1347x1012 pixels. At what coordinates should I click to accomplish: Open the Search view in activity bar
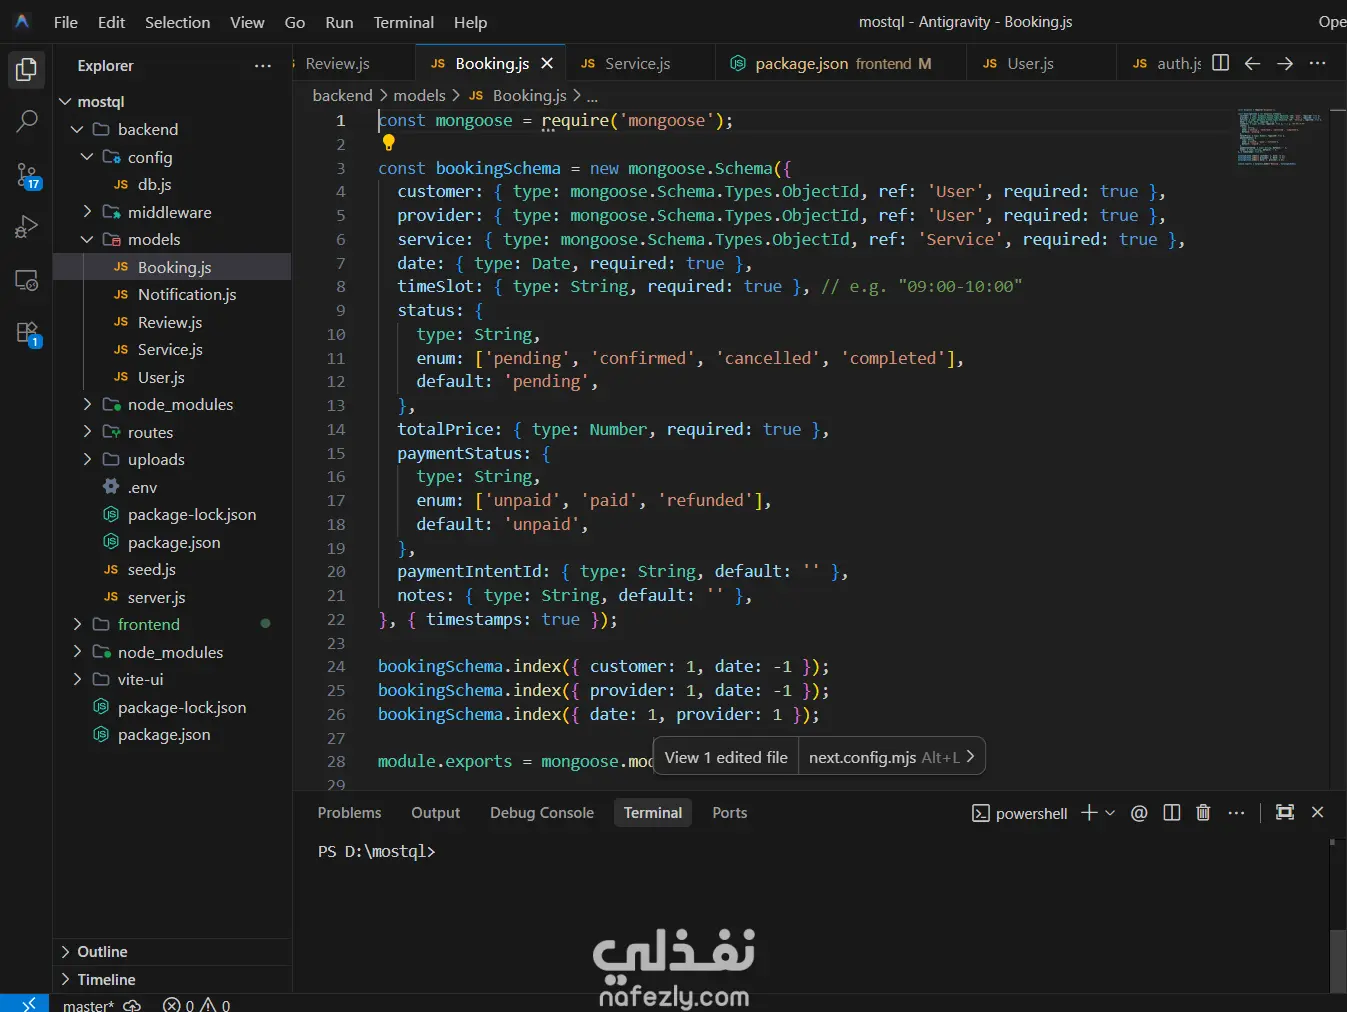27,122
